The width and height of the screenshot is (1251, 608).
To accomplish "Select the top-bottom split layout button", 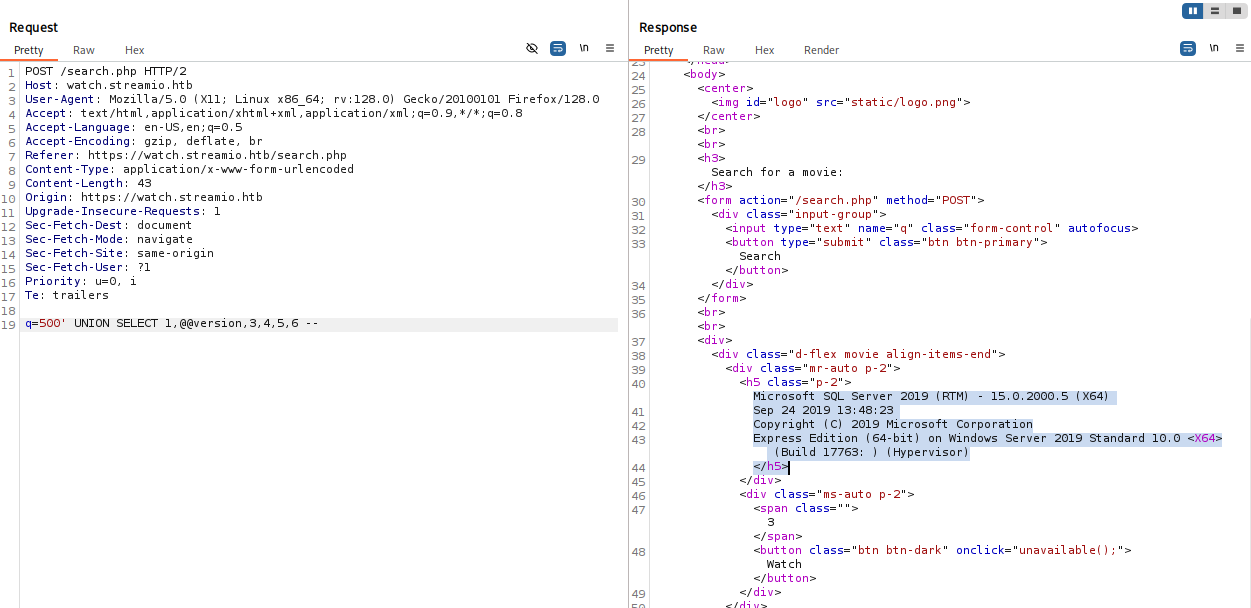I will pyautogui.click(x=1215, y=11).
